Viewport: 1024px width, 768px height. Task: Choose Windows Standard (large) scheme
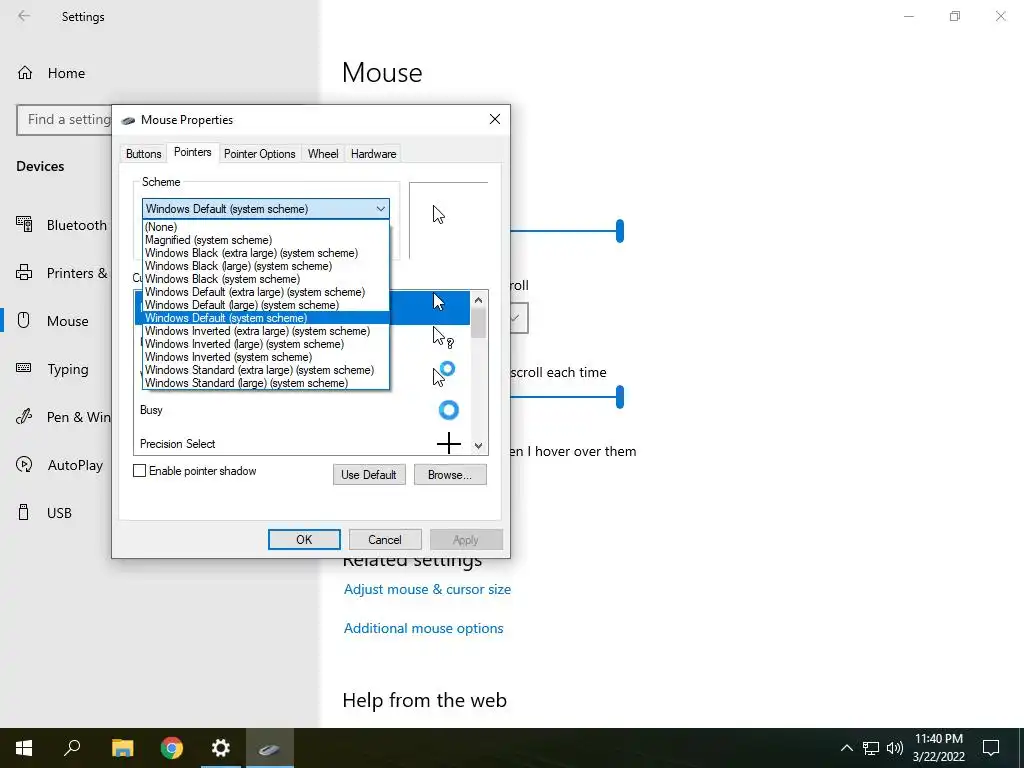click(x=266, y=383)
